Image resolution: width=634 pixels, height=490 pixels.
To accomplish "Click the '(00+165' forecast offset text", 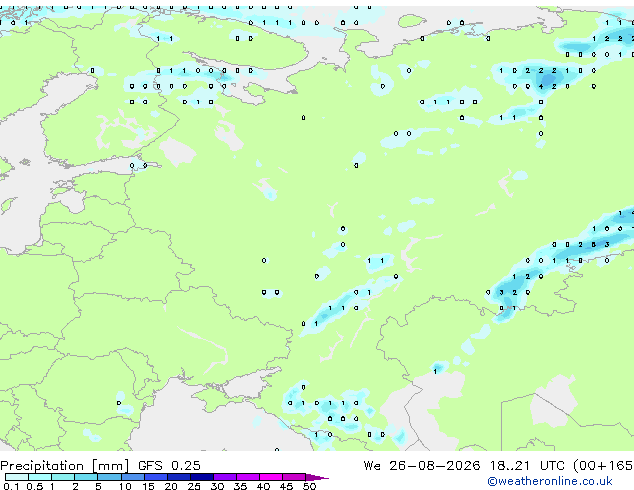I will [603, 466].
